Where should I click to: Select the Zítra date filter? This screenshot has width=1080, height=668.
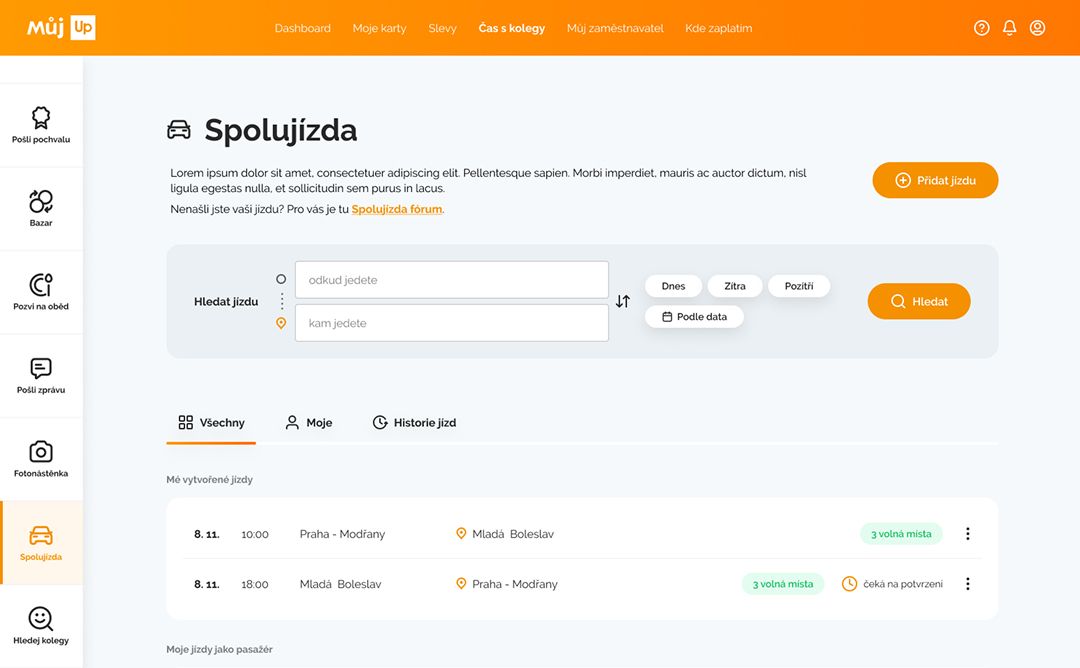735,286
